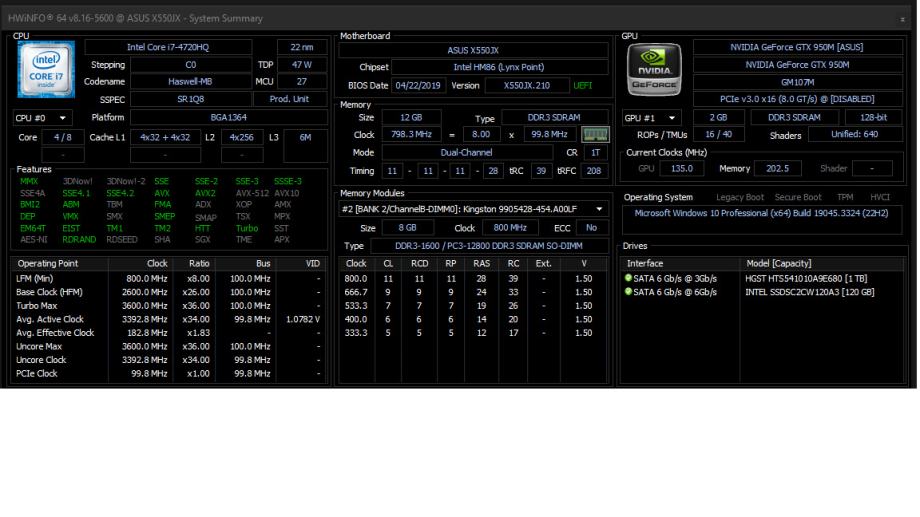The width and height of the screenshot is (920, 517).
Task: Click the BIOS date 04/22/2019
Action: point(418,86)
